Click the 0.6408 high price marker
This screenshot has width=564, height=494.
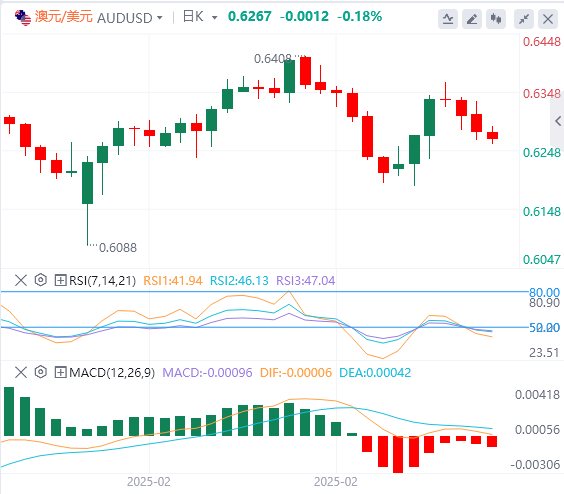click(273, 59)
